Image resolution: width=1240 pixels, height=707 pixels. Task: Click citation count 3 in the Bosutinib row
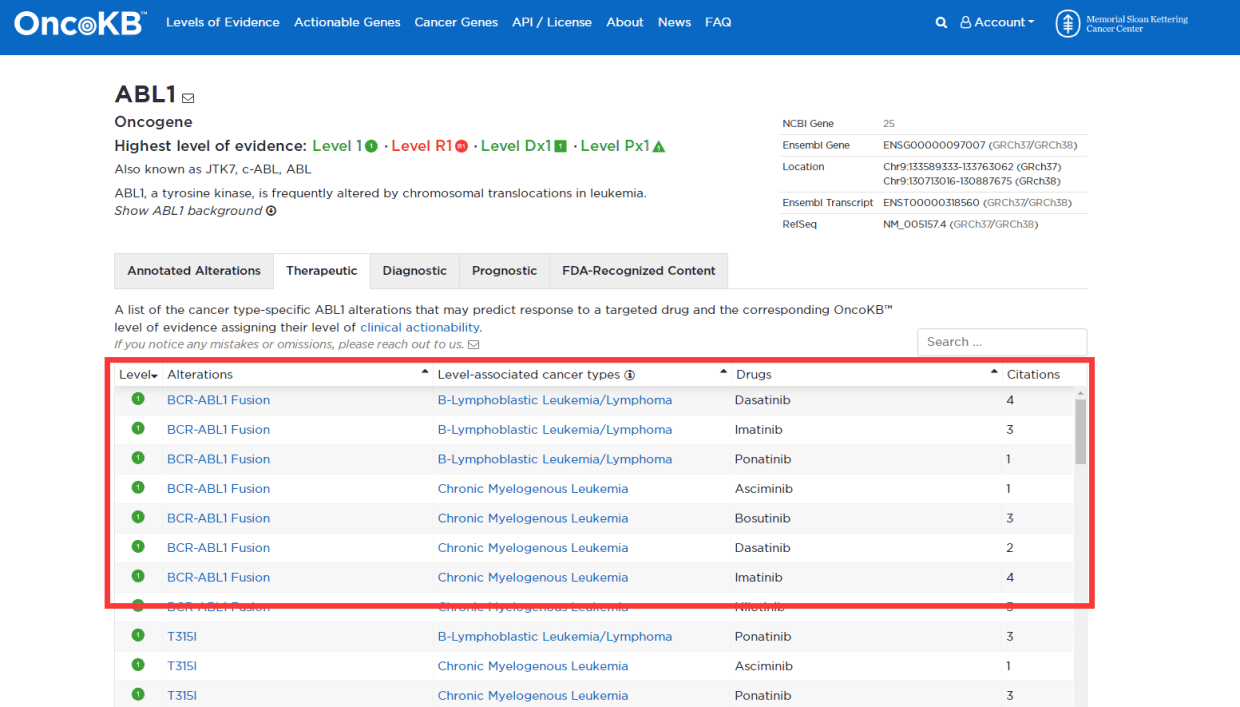[1010, 518]
